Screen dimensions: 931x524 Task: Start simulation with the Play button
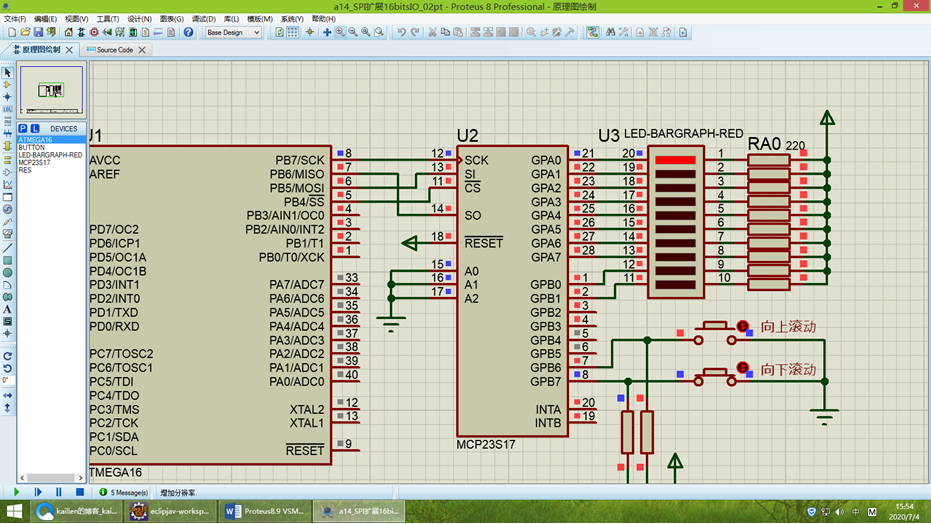point(16,492)
